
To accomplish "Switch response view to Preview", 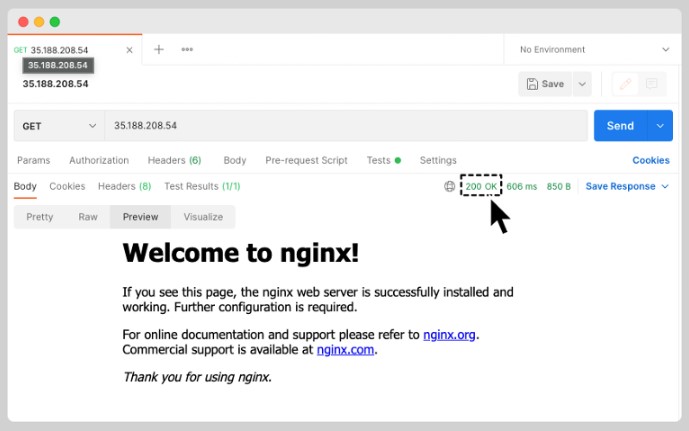I will click(x=141, y=217).
